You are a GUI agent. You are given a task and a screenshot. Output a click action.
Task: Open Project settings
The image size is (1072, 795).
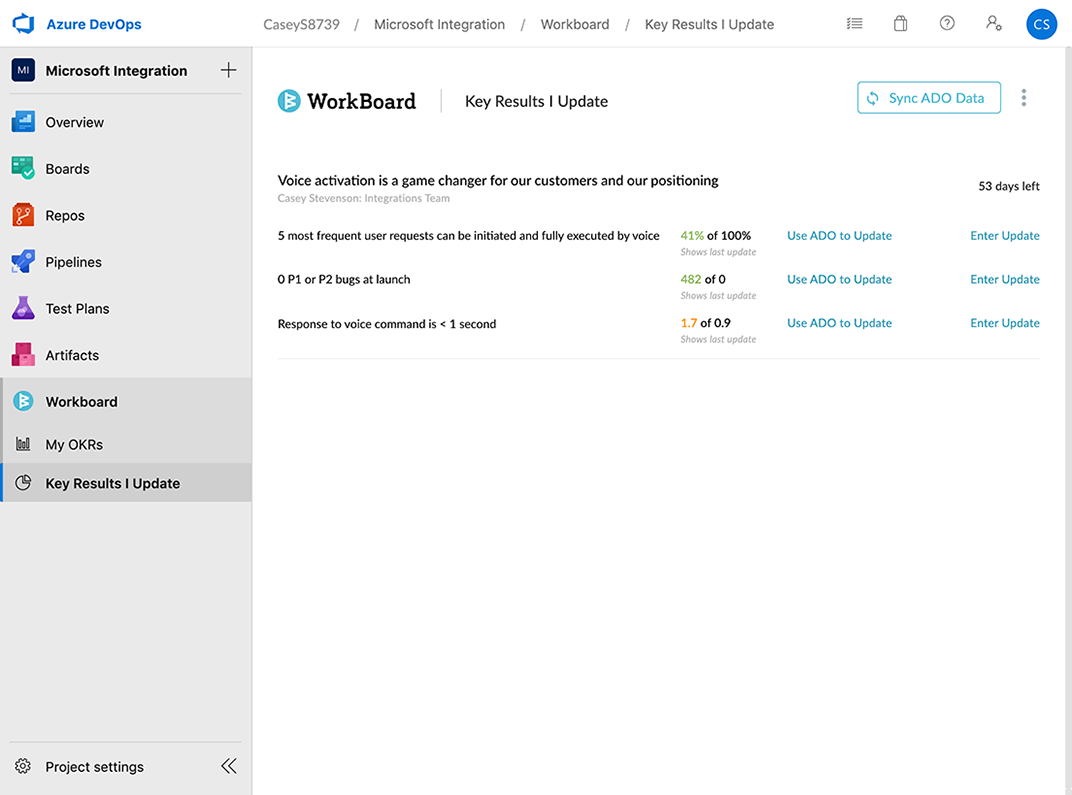tap(94, 766)
